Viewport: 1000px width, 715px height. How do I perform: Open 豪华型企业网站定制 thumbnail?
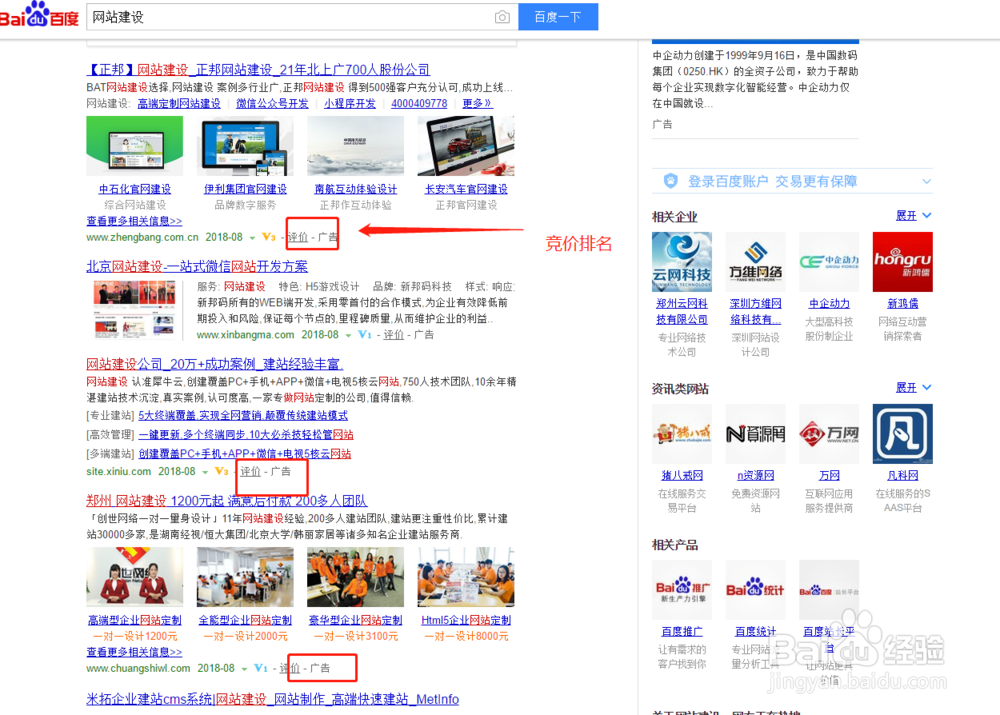click(x=355, y=577)
